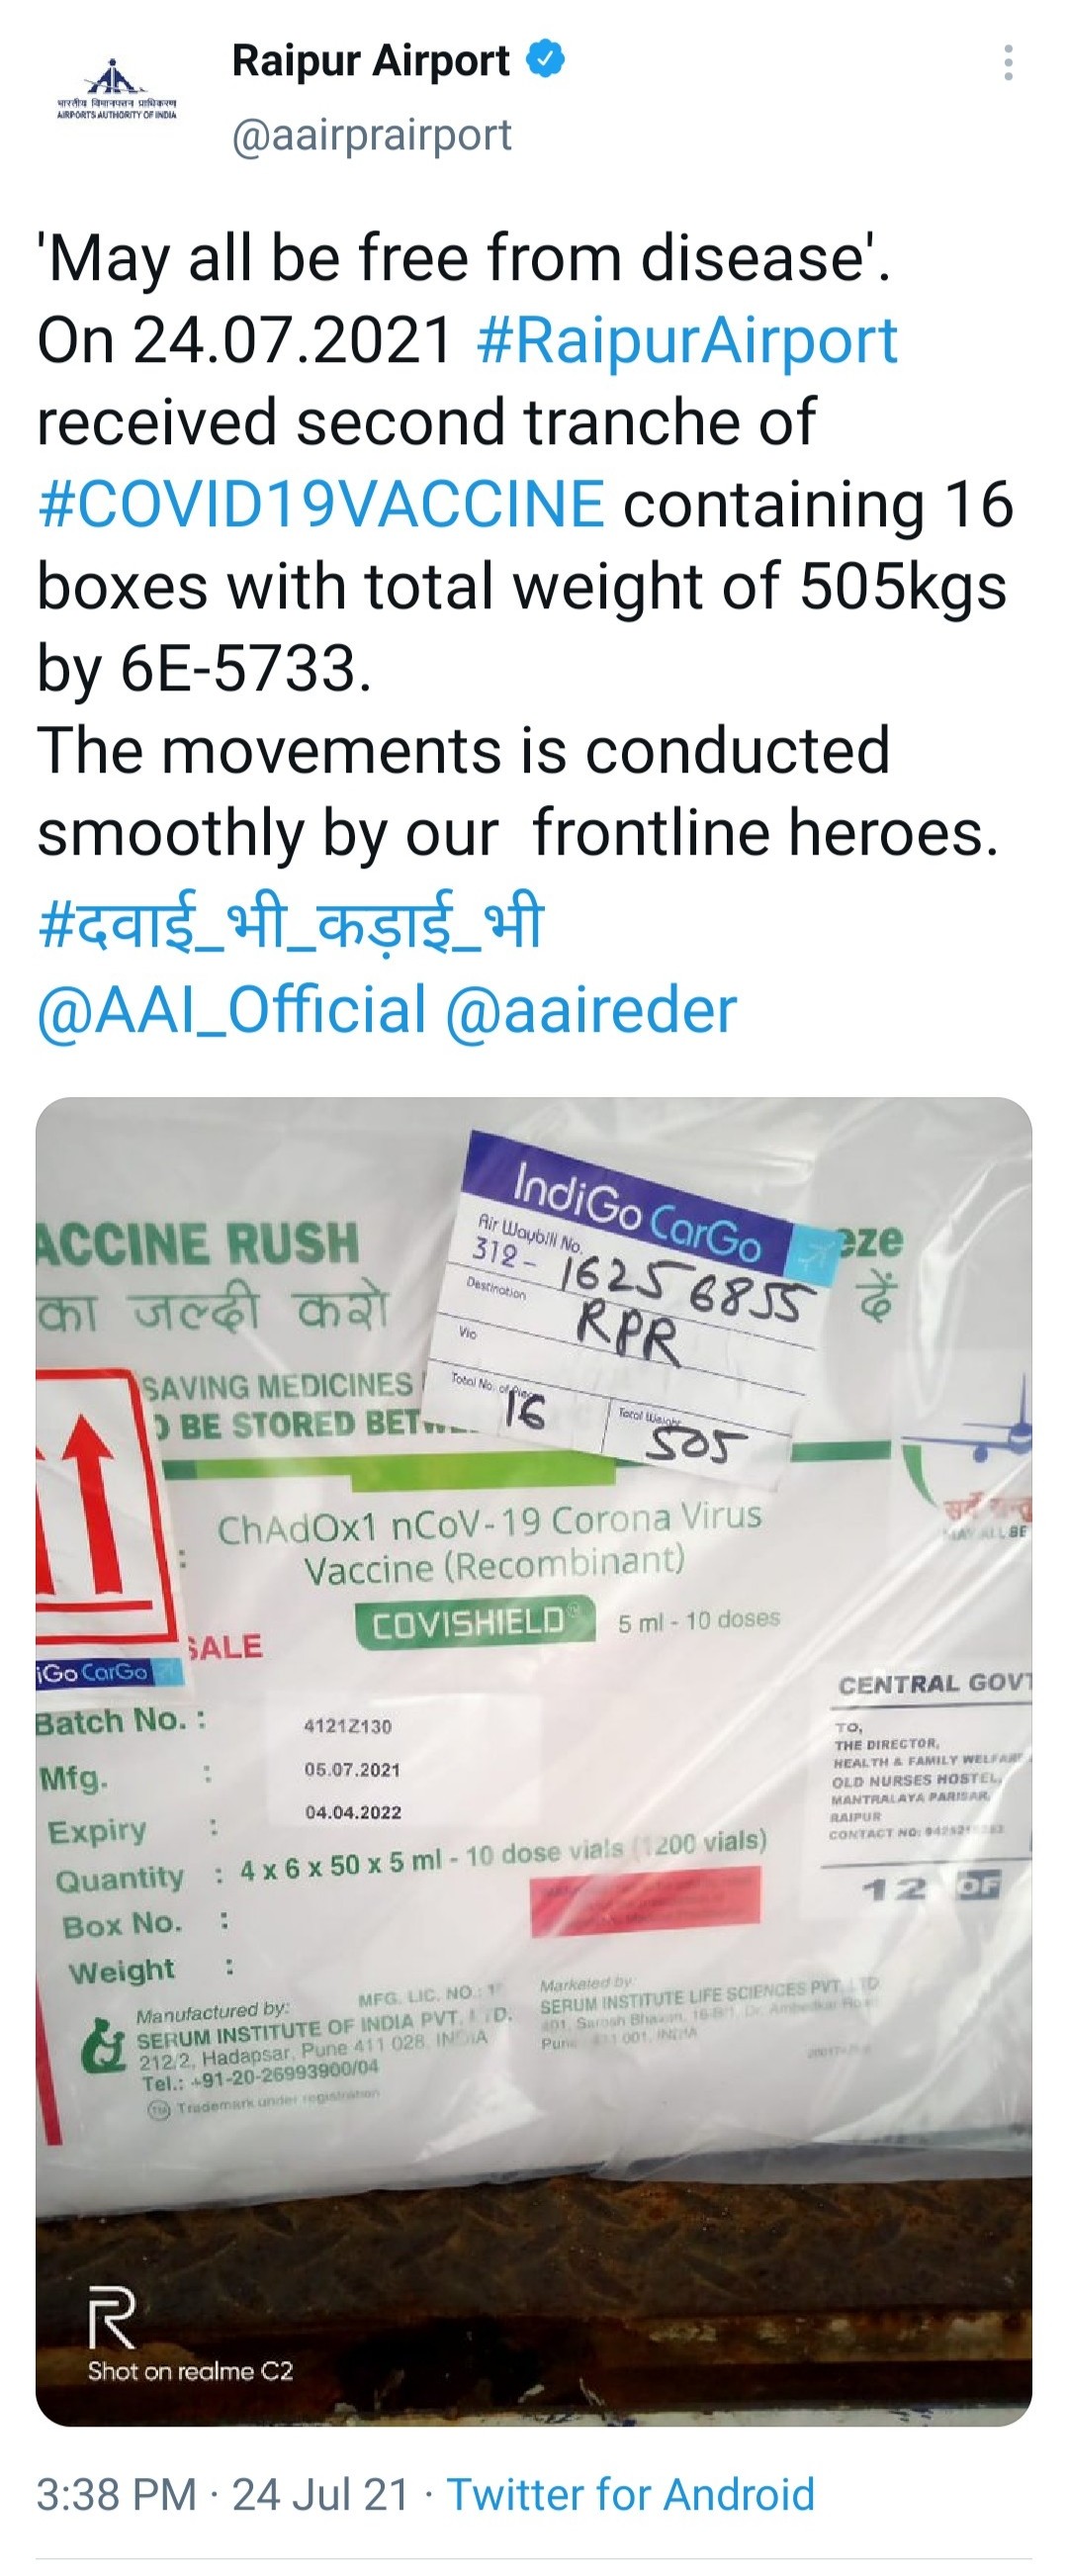Open the three-dot tweet options menu
This screenshot has height=2576, width=1068.
pos(1008,63)
